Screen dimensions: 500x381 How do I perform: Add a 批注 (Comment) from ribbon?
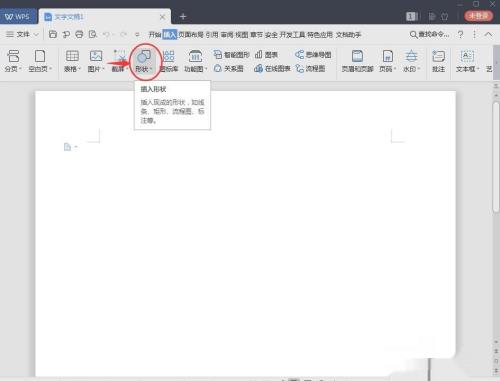[438, 61]
